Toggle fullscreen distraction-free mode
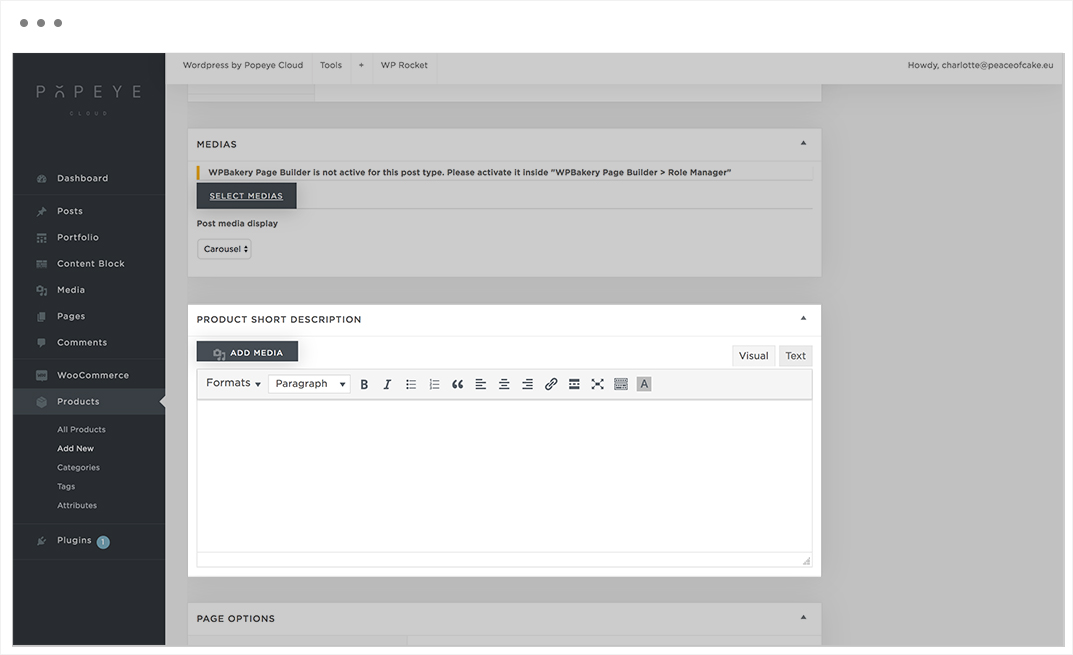 [x=597, y=384]
